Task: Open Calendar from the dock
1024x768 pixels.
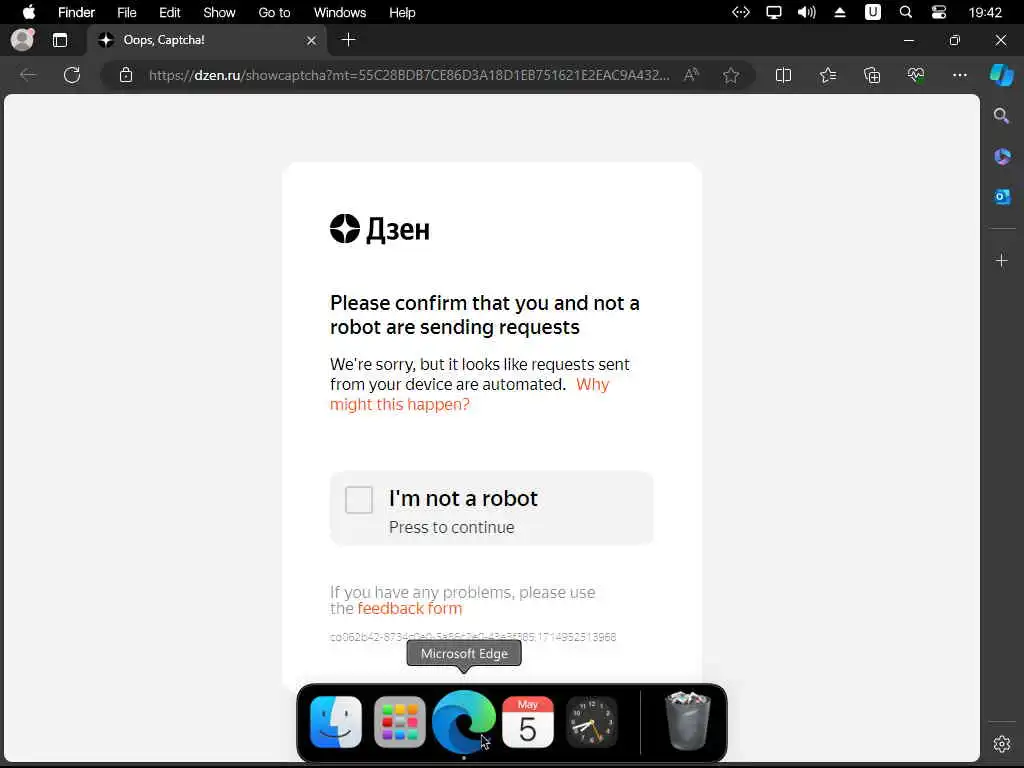Action: pyautogui.click(x=528, y=722)
